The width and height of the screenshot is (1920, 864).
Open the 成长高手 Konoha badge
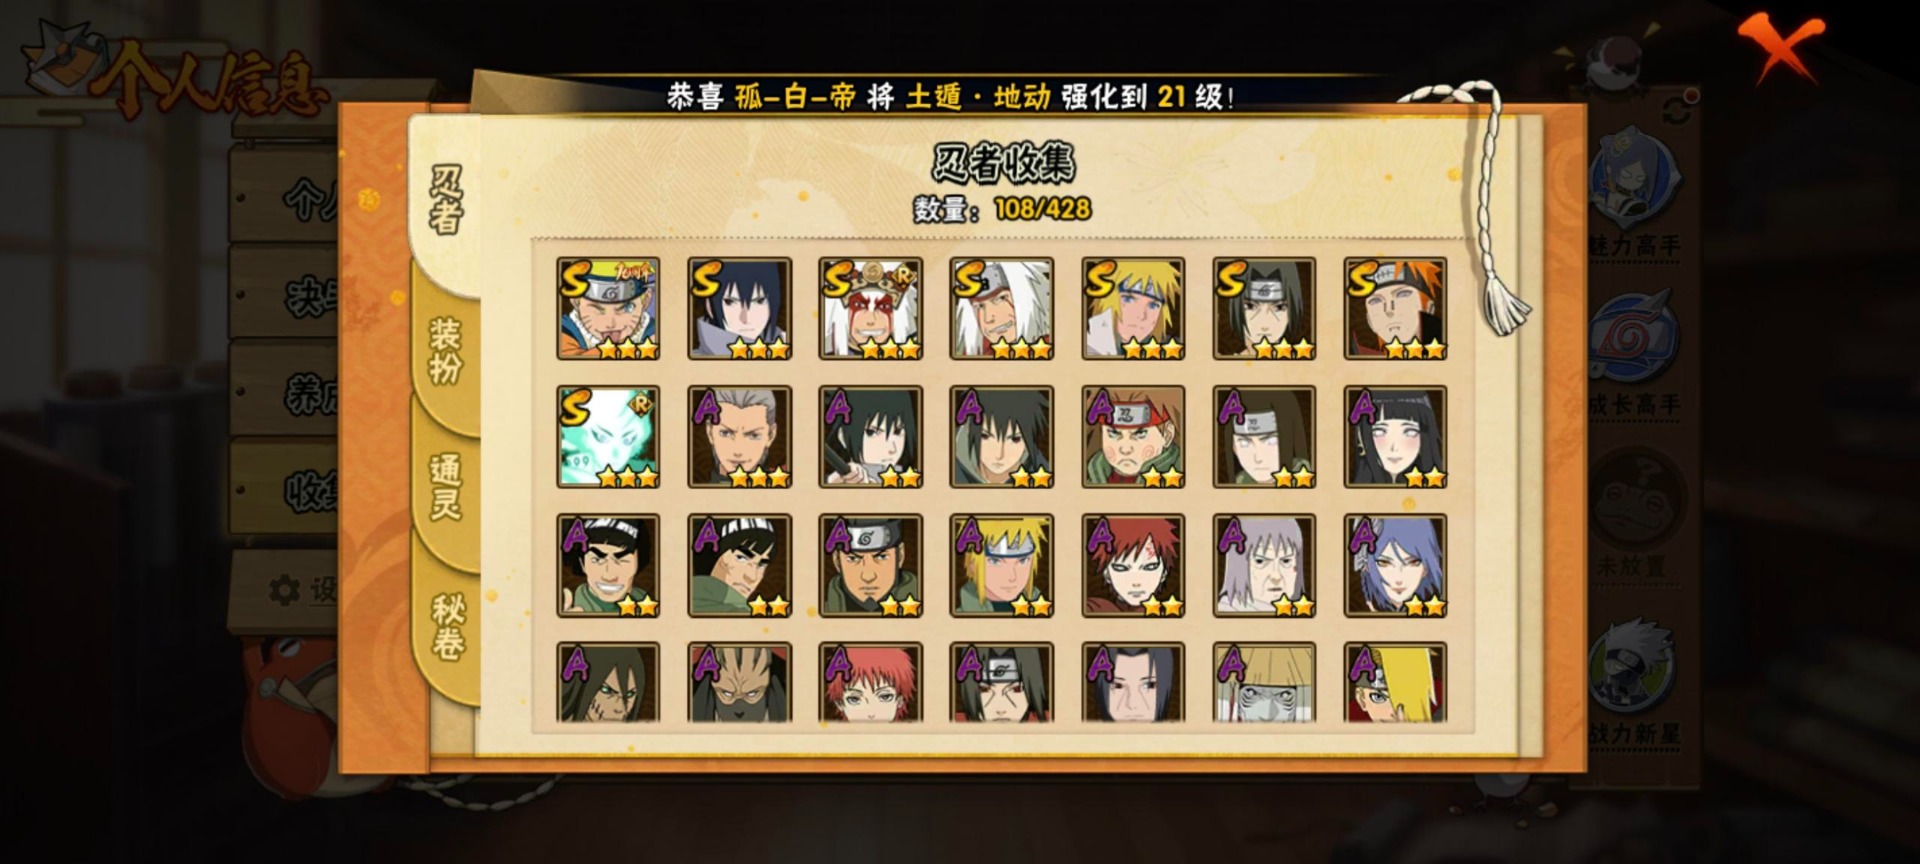point(1636,352)
